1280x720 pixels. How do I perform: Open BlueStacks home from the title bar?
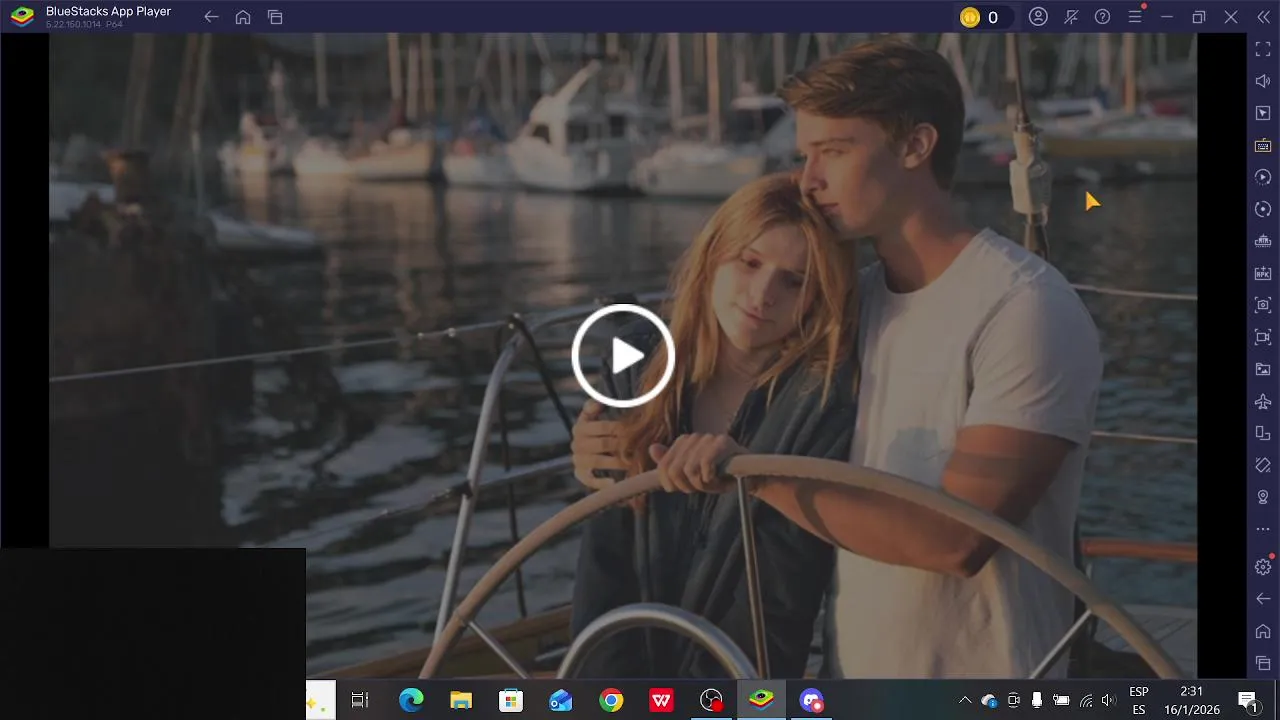pos(243,17)
